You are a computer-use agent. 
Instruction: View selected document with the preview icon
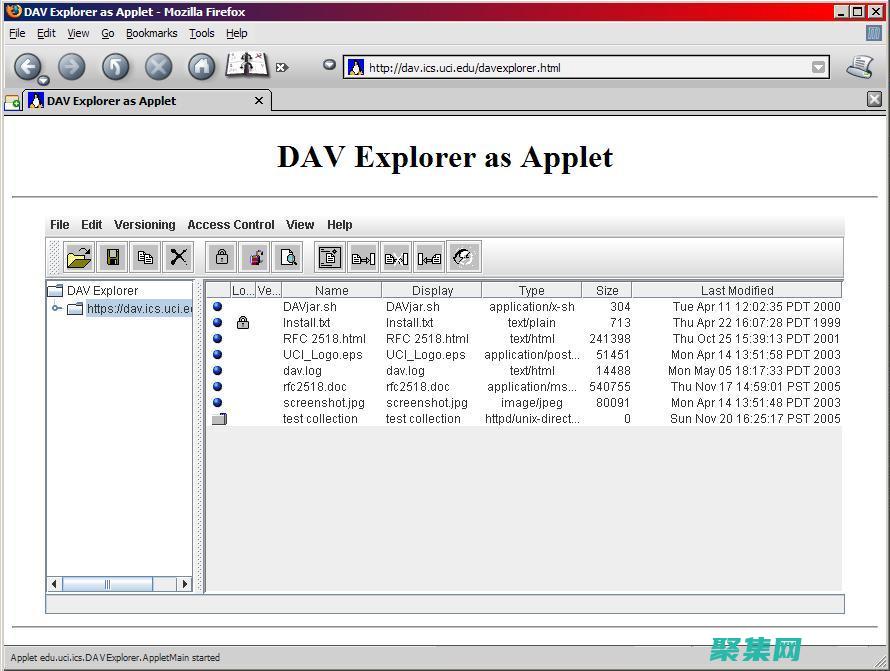click(288, 257)
